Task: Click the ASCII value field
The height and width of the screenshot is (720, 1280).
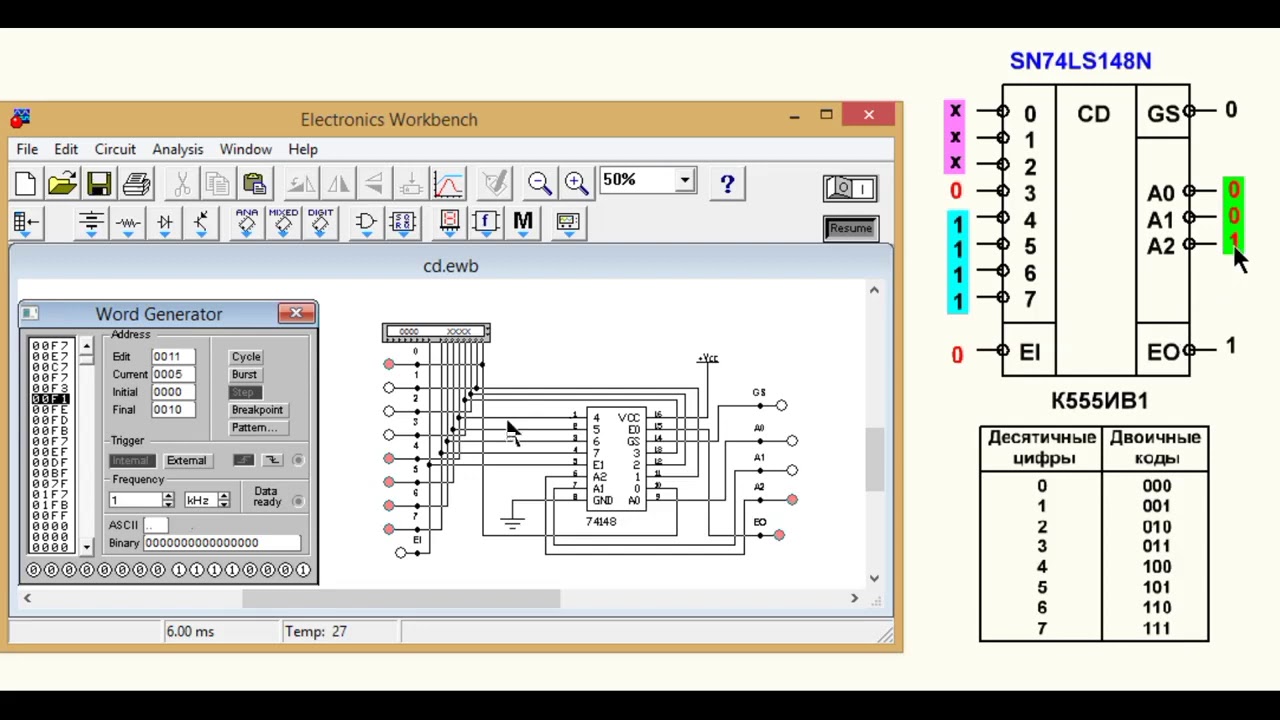Action: 154,525
